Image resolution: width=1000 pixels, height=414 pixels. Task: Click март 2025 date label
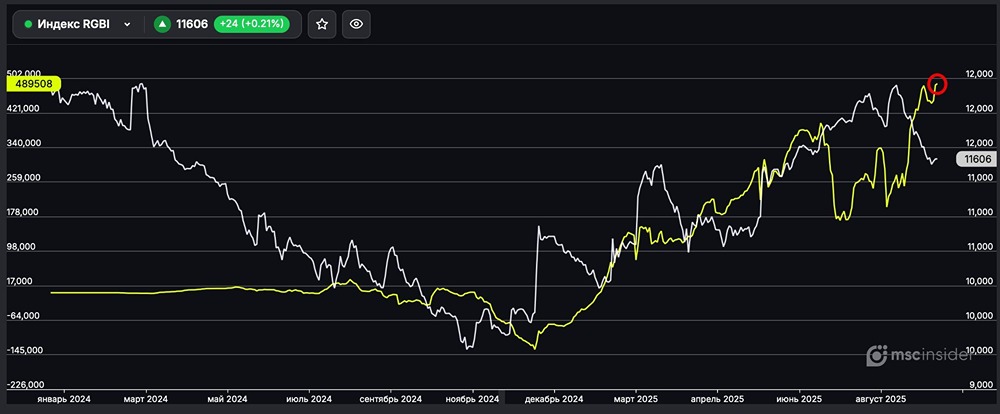[634, 397]
